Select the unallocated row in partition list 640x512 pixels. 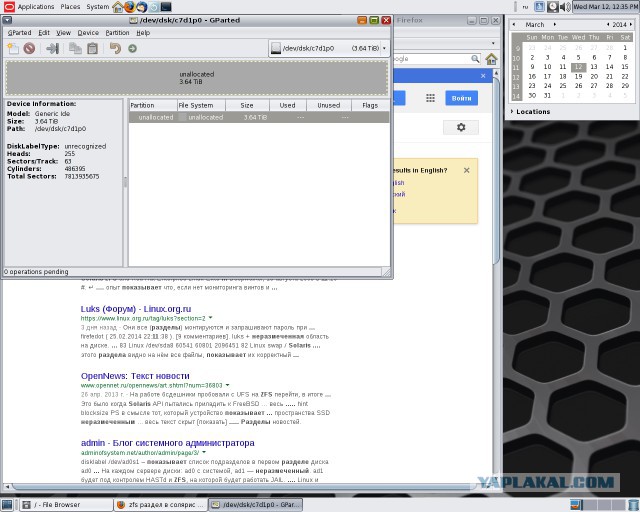coord(259,117)
